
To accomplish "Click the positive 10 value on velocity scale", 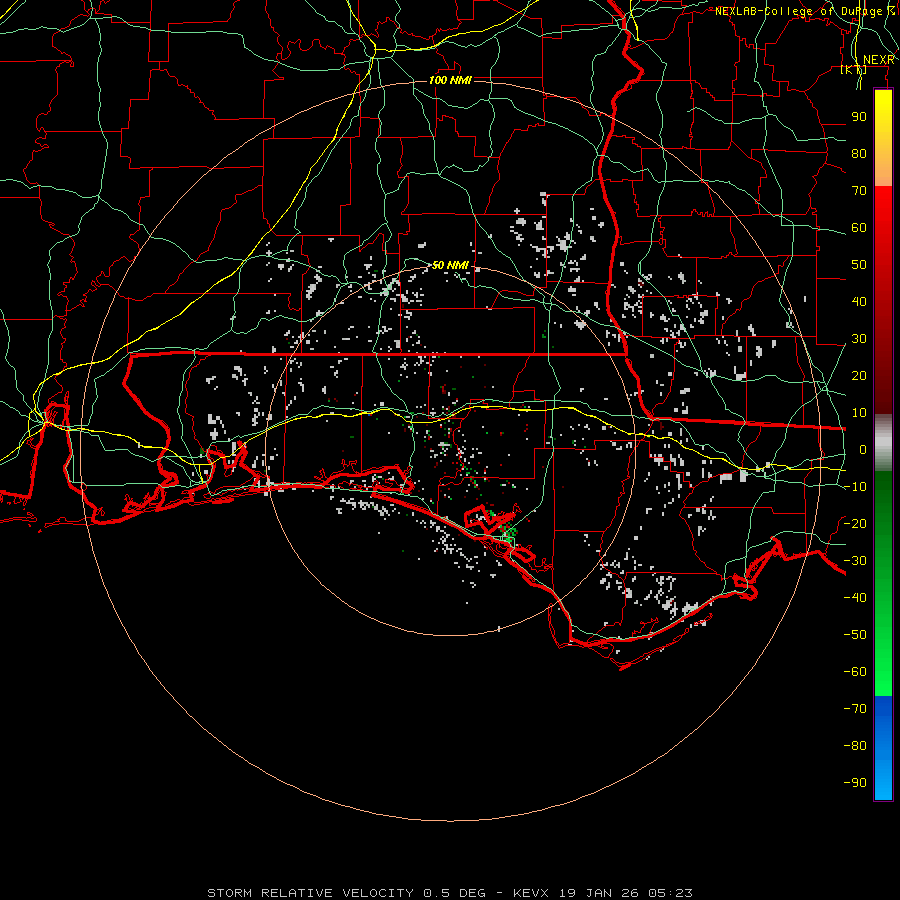I will (859, 413).
